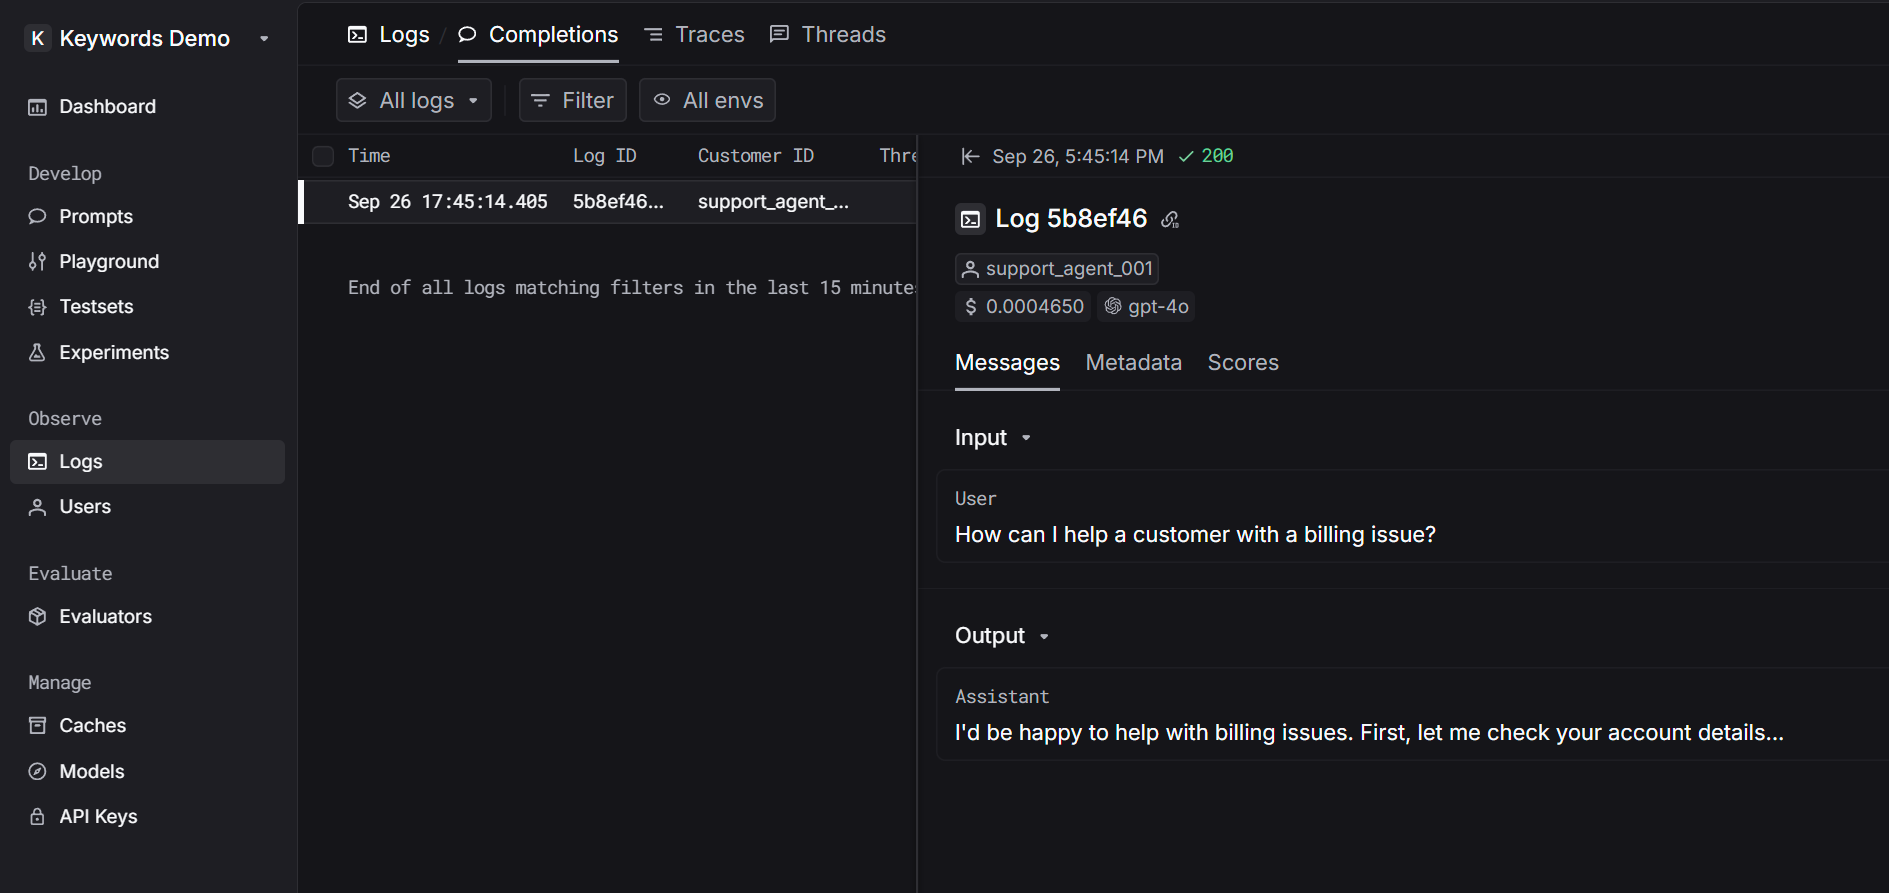Go to Experiments flask icon
The width and height of the screenshot is (1889, 893).
[38, 353]
